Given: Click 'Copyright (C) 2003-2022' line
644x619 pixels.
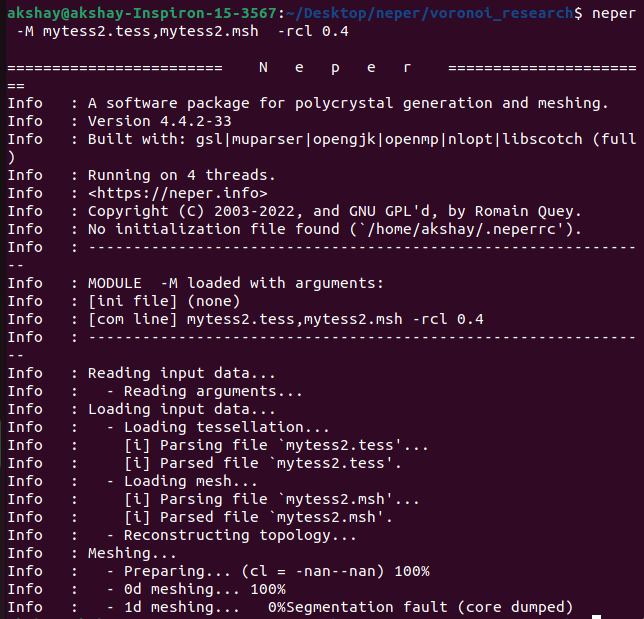Looking at the screenshot, I should (335, 211).
